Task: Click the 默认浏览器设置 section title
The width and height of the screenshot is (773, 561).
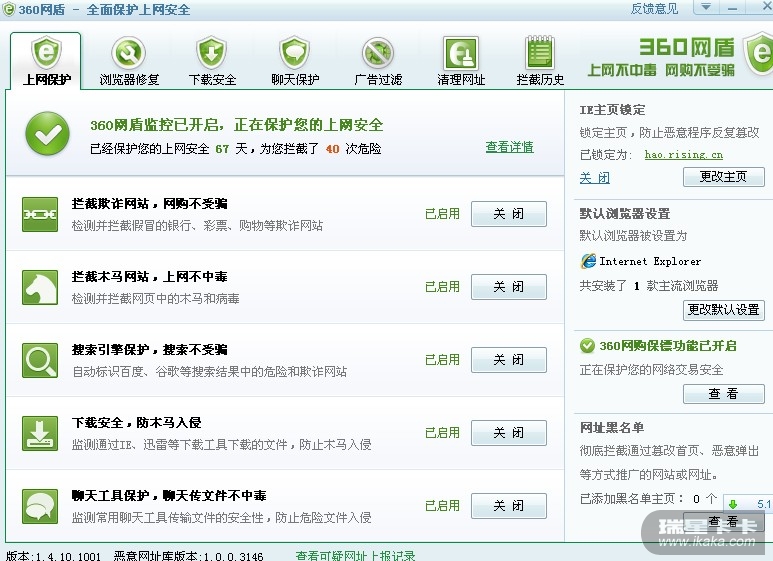Action: tap(625, 213)
